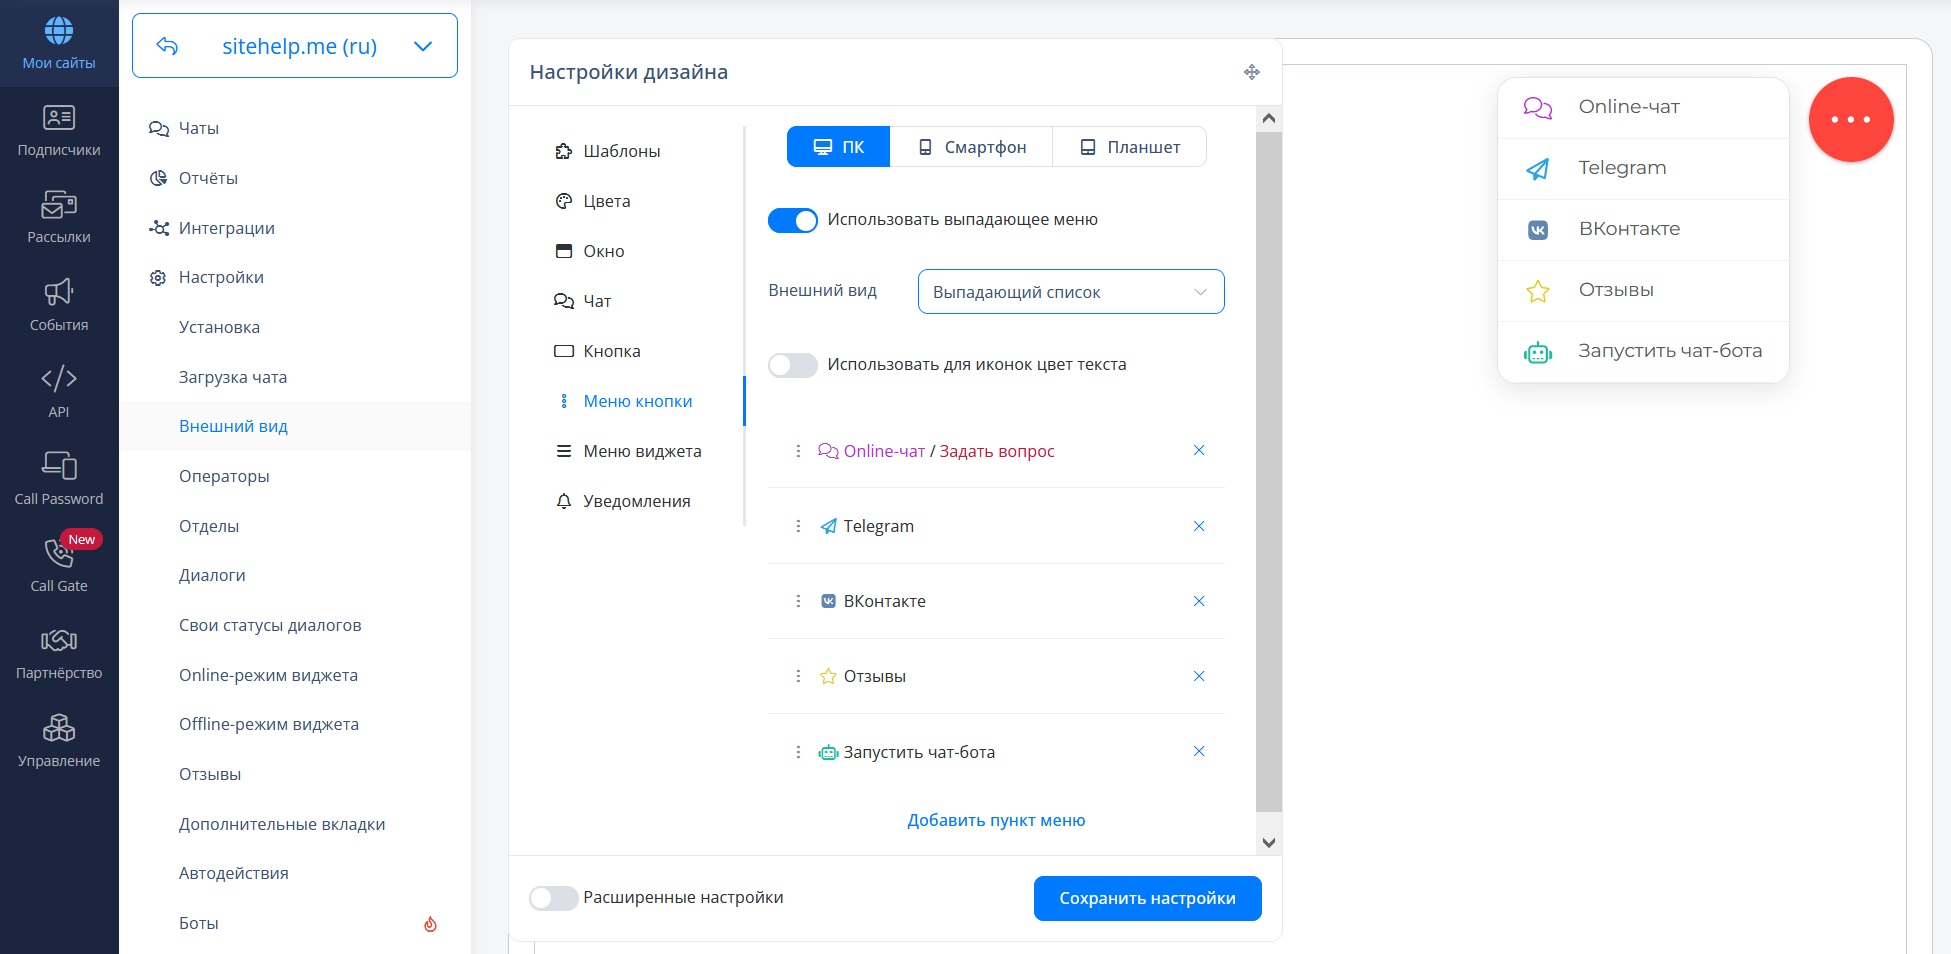Click the back arrow in the site selector
Viewport: 1951px width, 954px height.
pos(168,46)
